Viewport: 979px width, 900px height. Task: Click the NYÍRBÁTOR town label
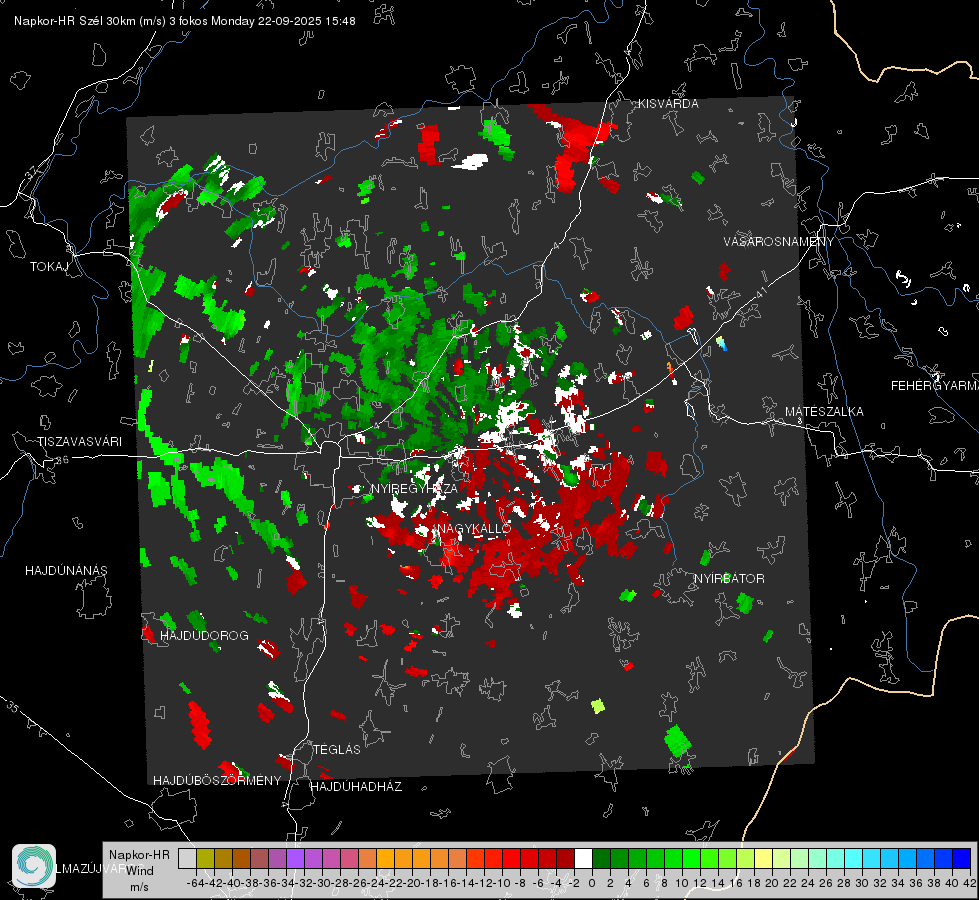click(729, 579)
